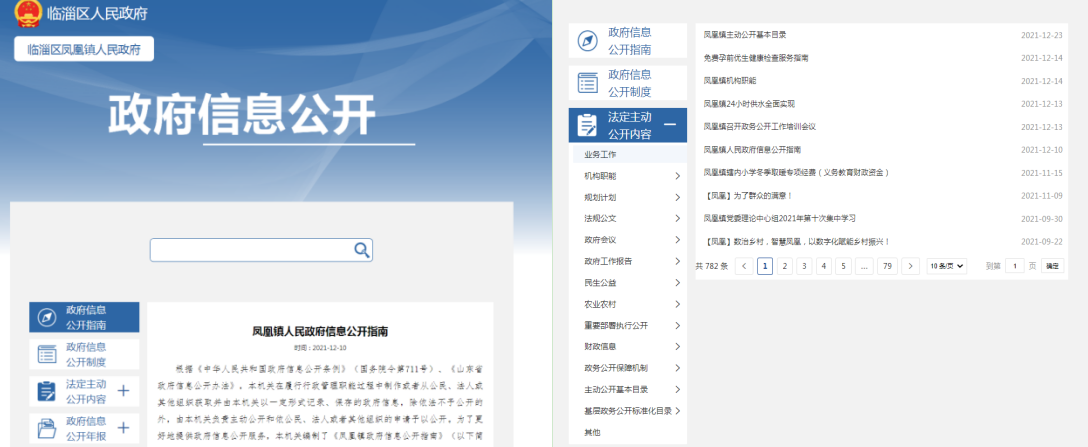Click compass icon for 政府信息公开指南 in left page
1088x447 pixels.
coord(46,317)
